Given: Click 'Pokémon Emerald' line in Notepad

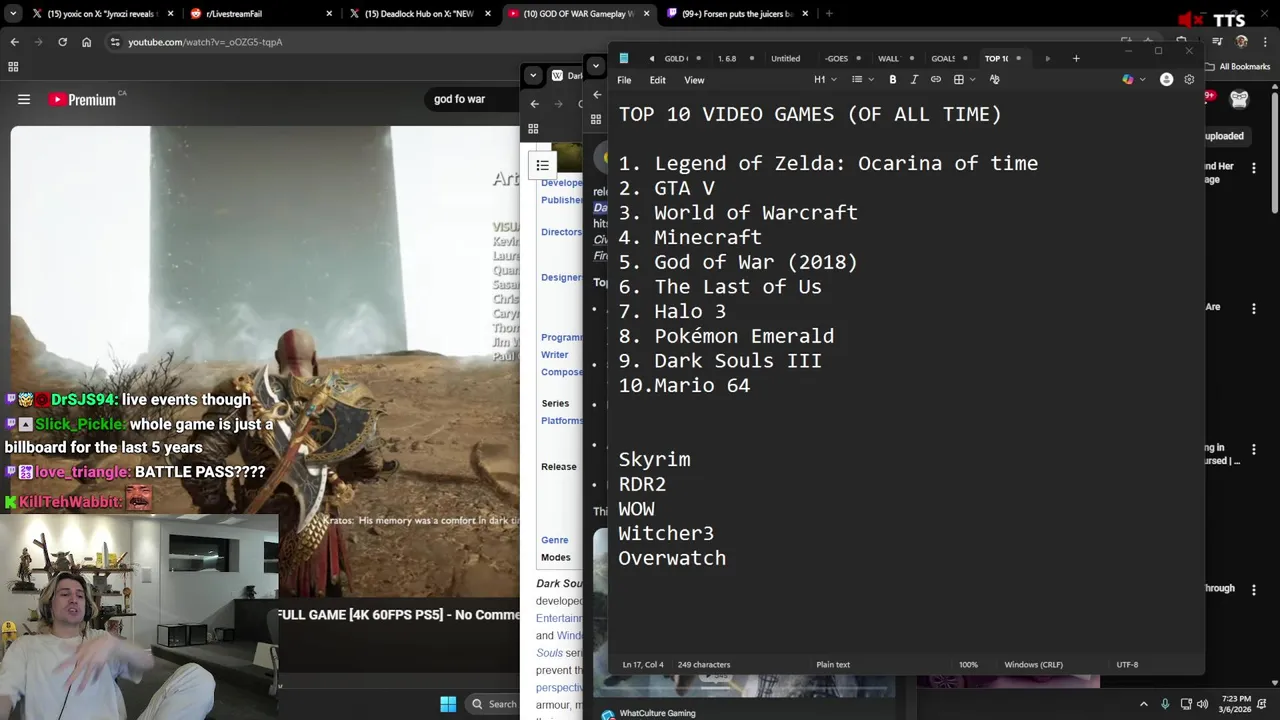Looking at the screenshot, I should (x=726, y=336).
